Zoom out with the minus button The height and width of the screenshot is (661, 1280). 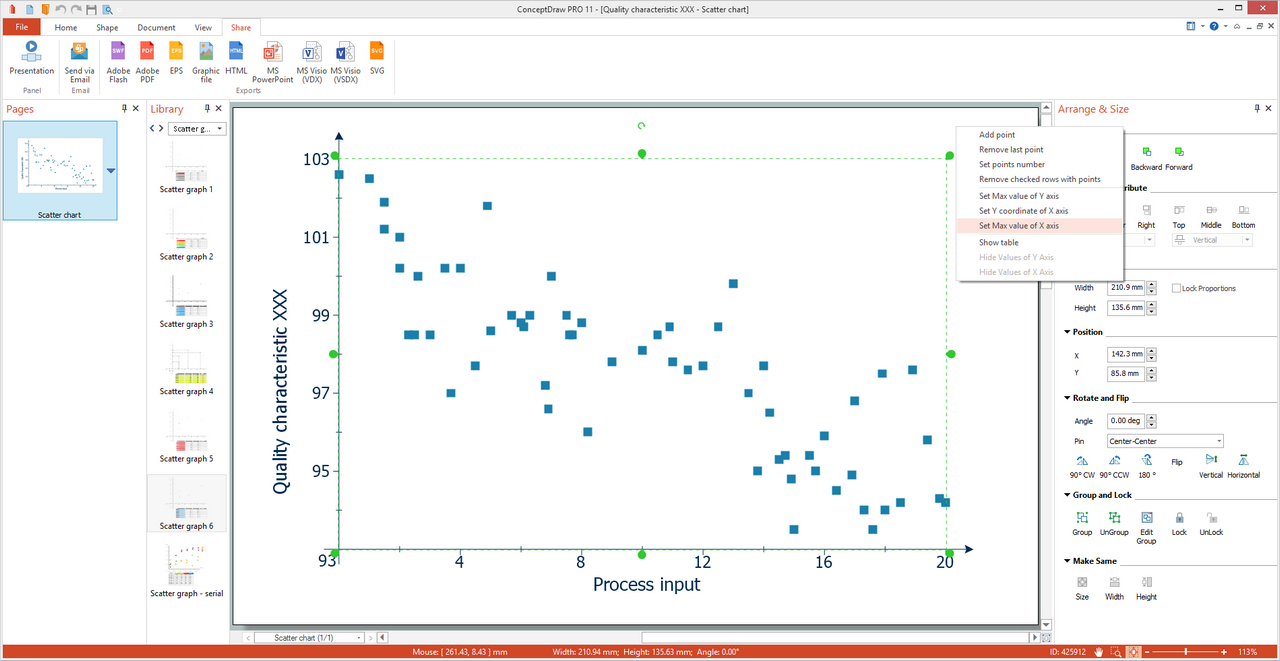1148,652
